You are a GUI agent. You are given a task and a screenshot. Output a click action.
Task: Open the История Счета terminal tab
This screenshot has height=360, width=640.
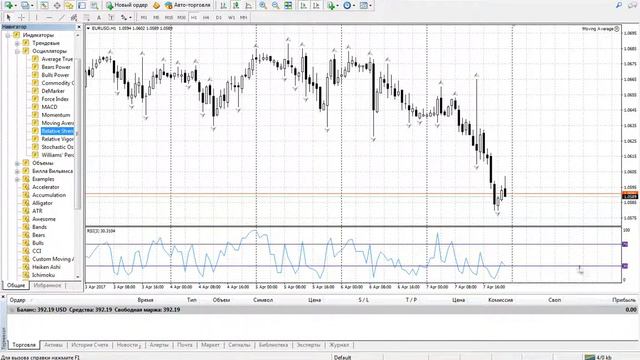(90, 345)
